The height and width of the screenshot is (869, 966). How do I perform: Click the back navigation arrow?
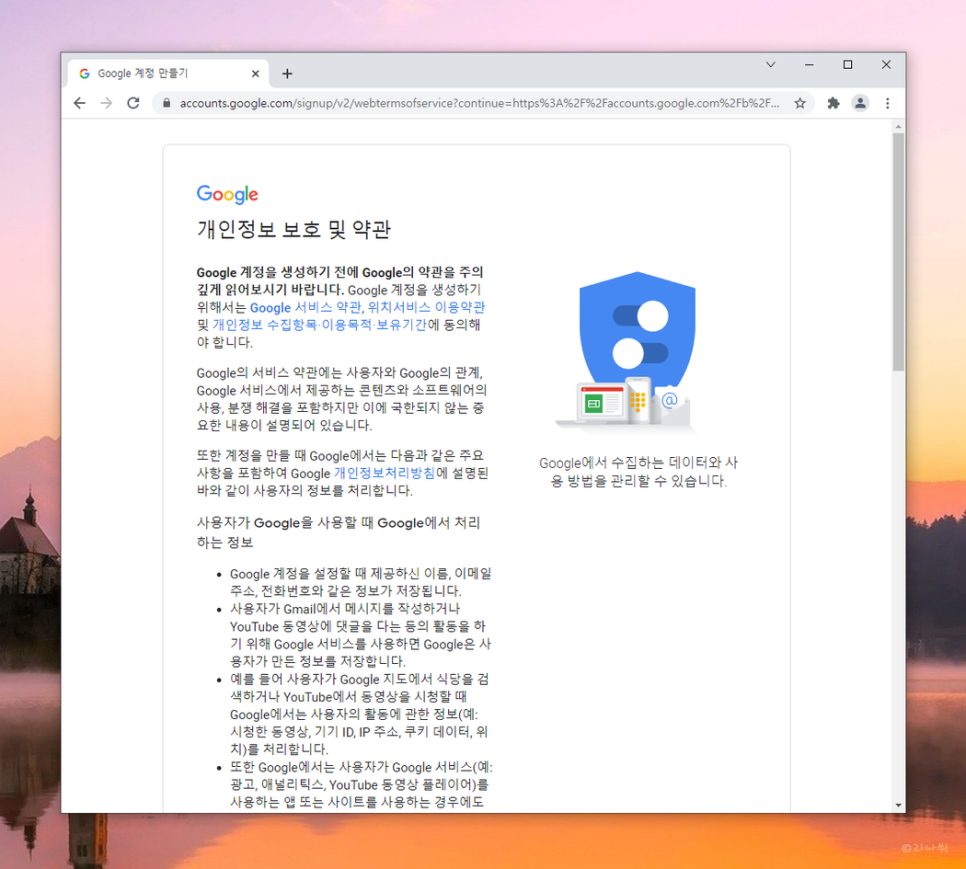80,103
